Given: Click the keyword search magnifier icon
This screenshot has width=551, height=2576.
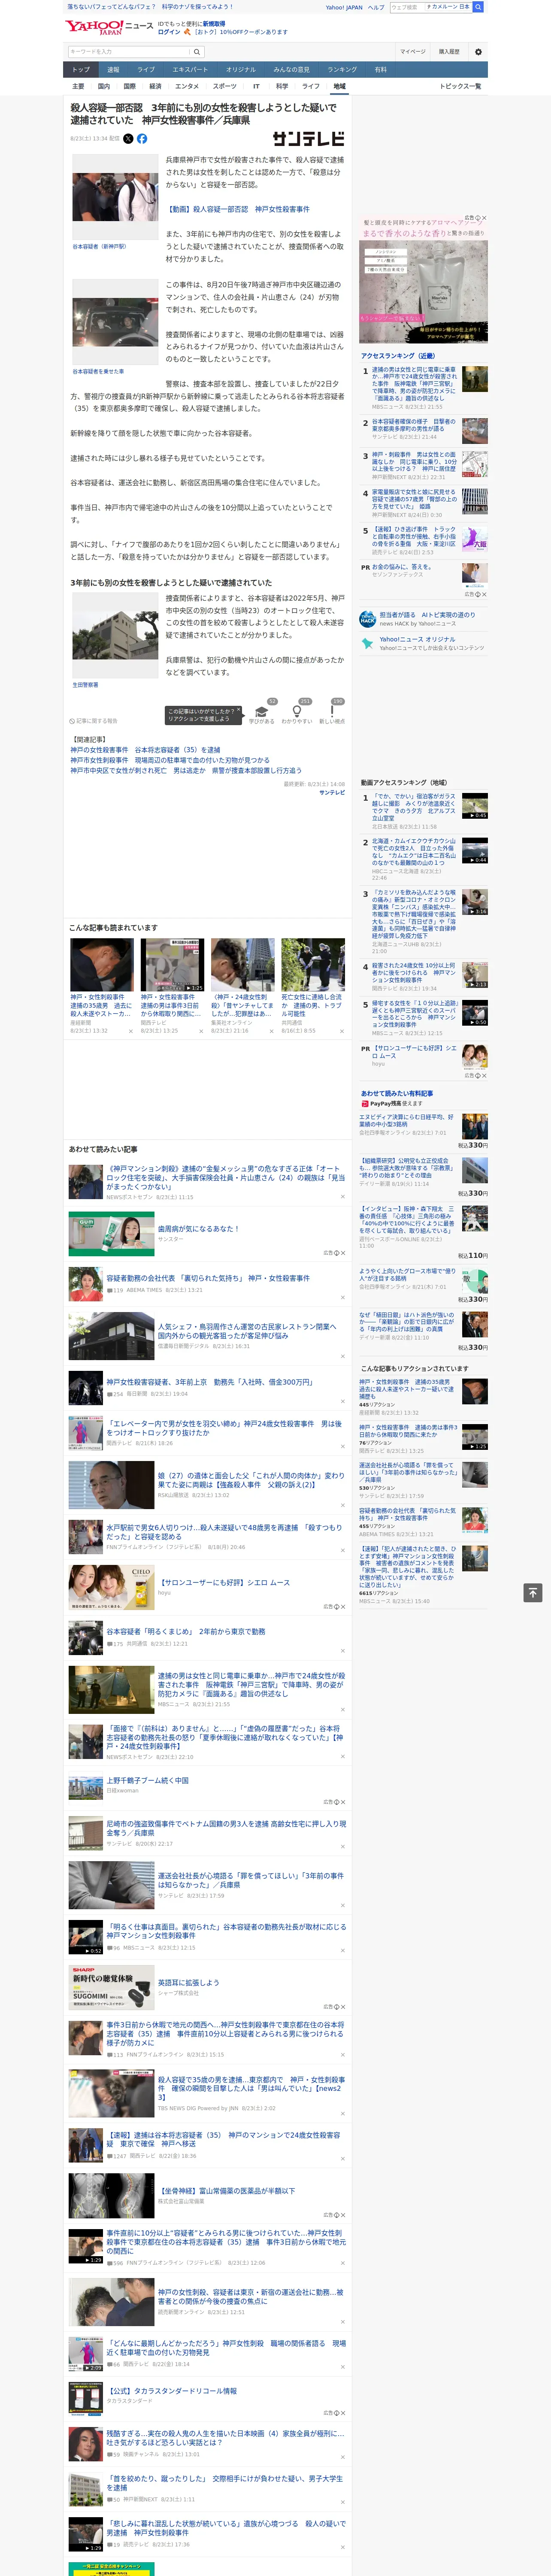Looking at the screenshot, I should click(197, 51).
